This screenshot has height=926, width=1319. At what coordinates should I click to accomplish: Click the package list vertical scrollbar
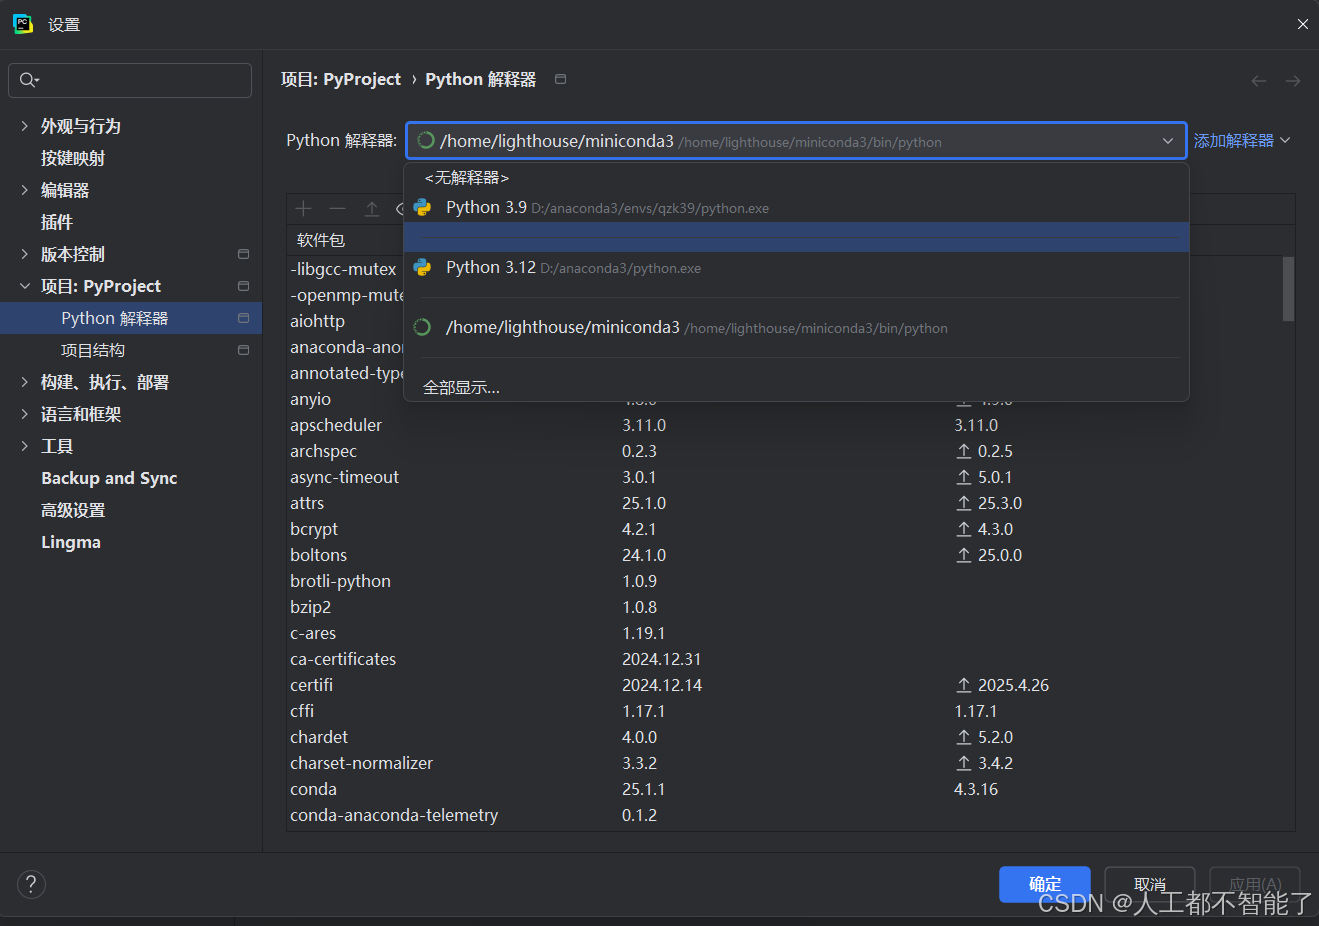click(1288, 290)
